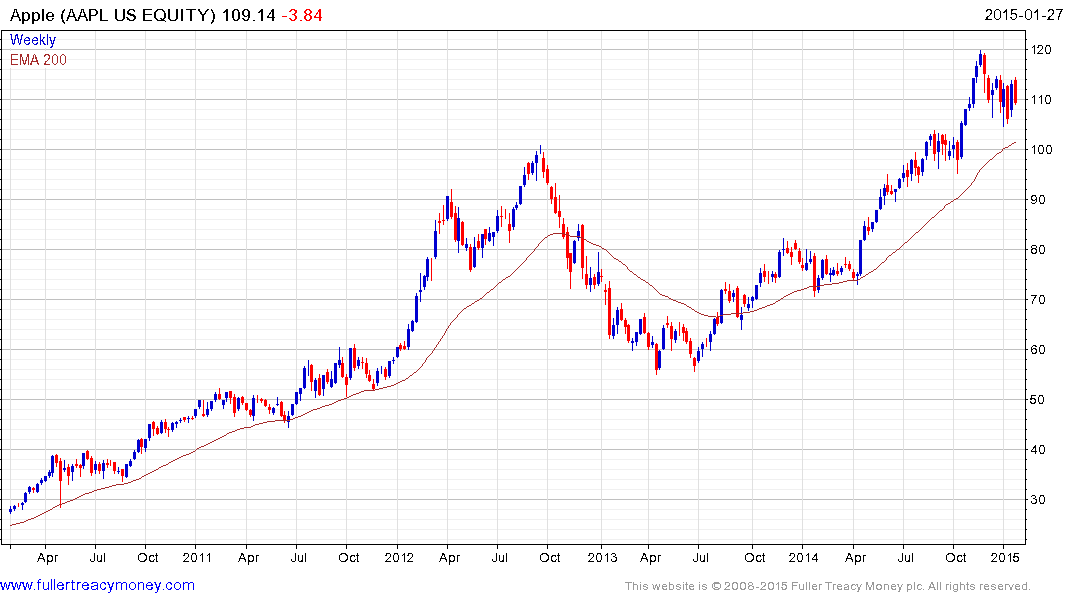Viewport: 1075px width, 600px height.
Task: Click the 2013 date axis label
Action: [603, 557]
